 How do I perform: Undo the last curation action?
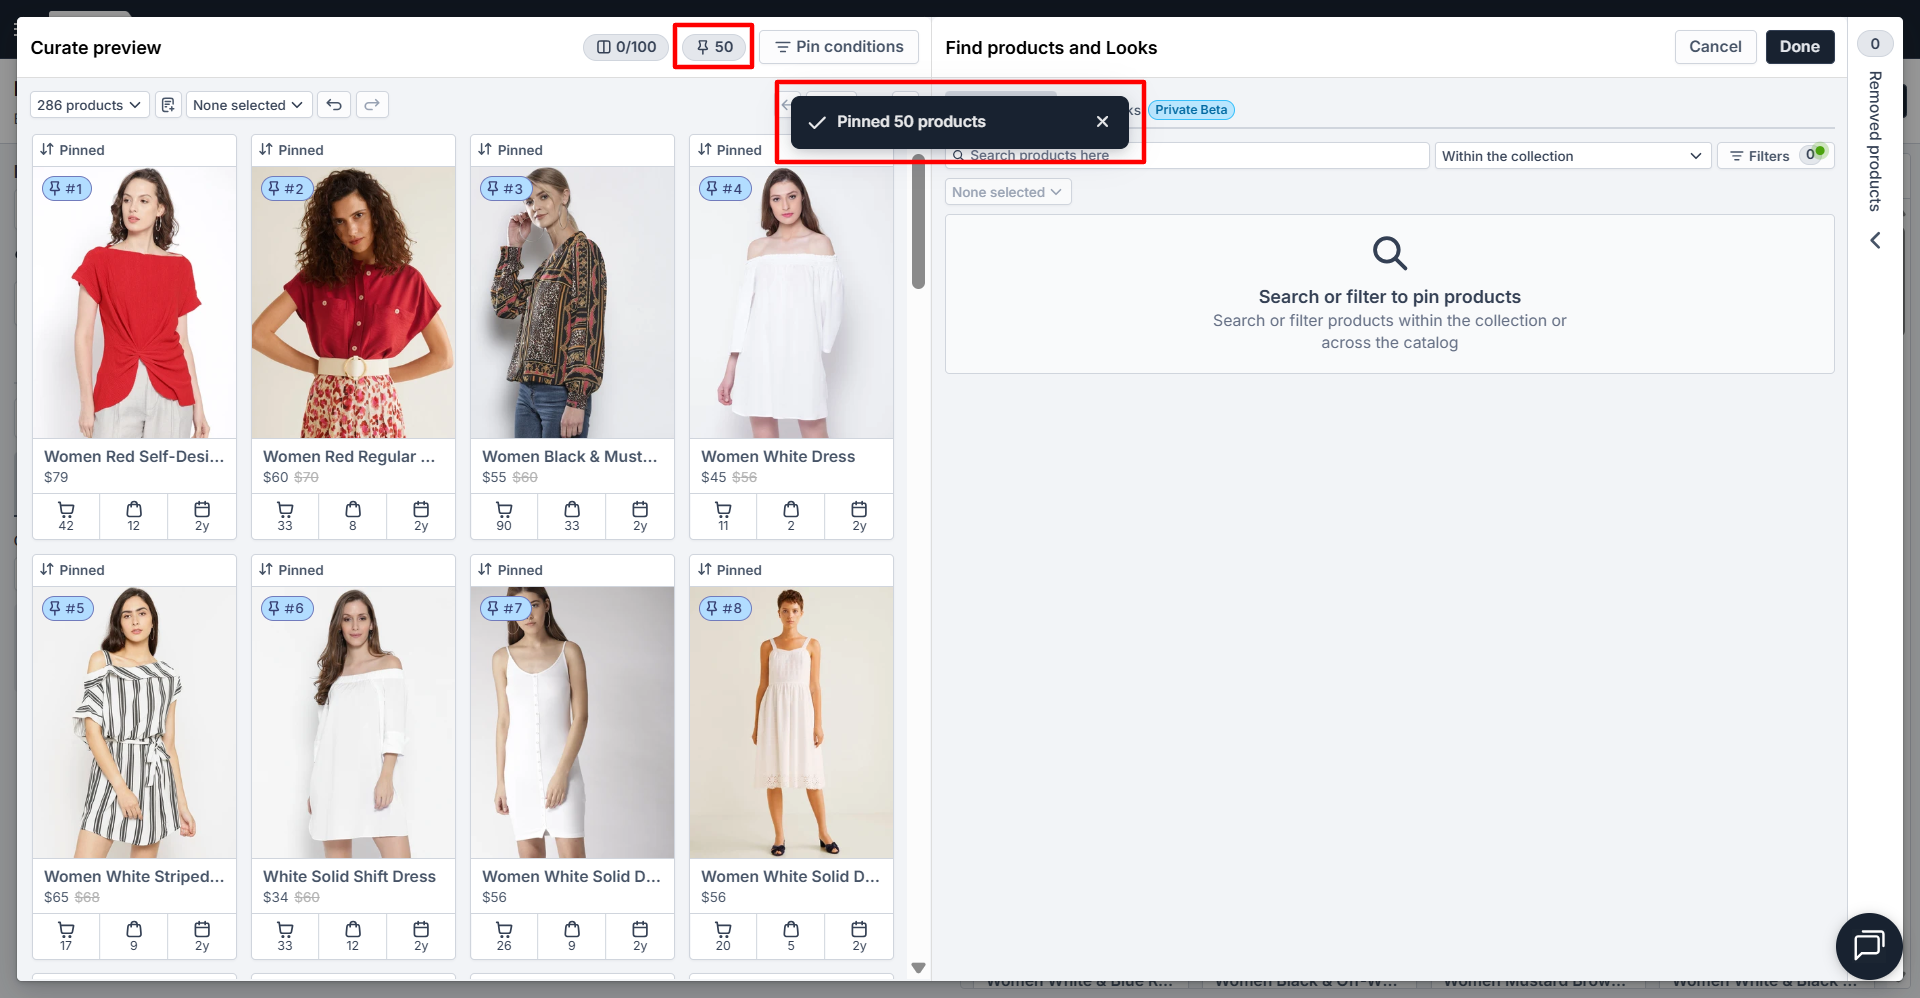click(x=334, y=105)
